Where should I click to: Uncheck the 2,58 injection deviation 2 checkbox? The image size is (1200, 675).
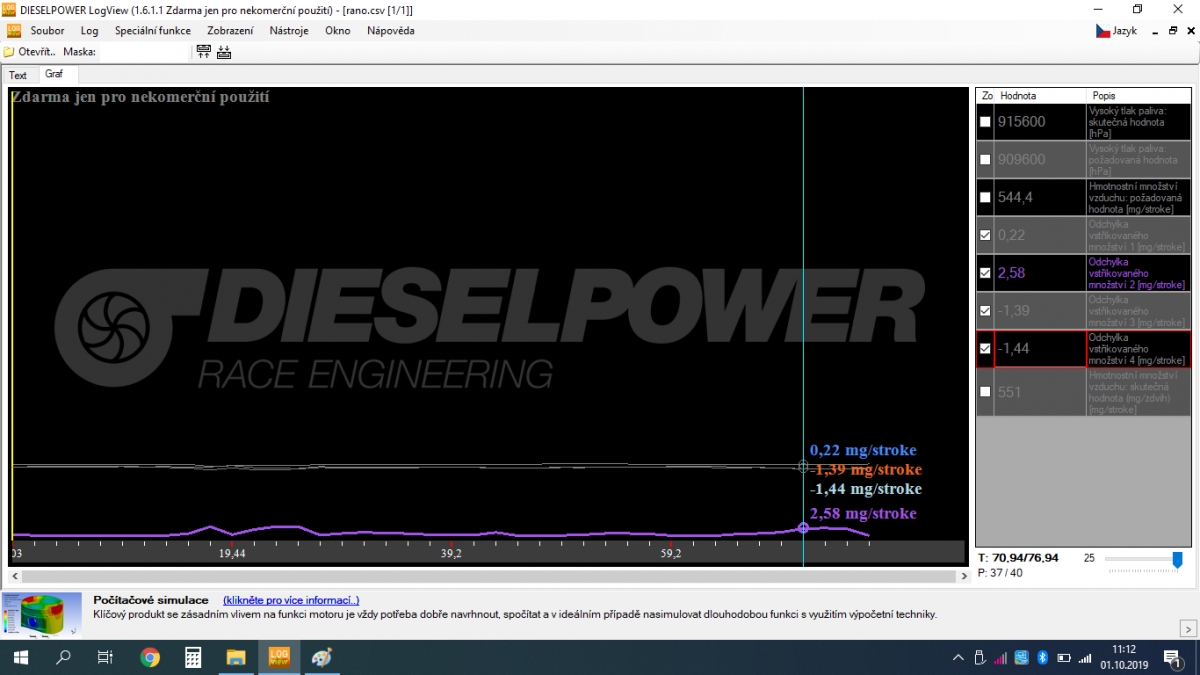tap(985, 273)
